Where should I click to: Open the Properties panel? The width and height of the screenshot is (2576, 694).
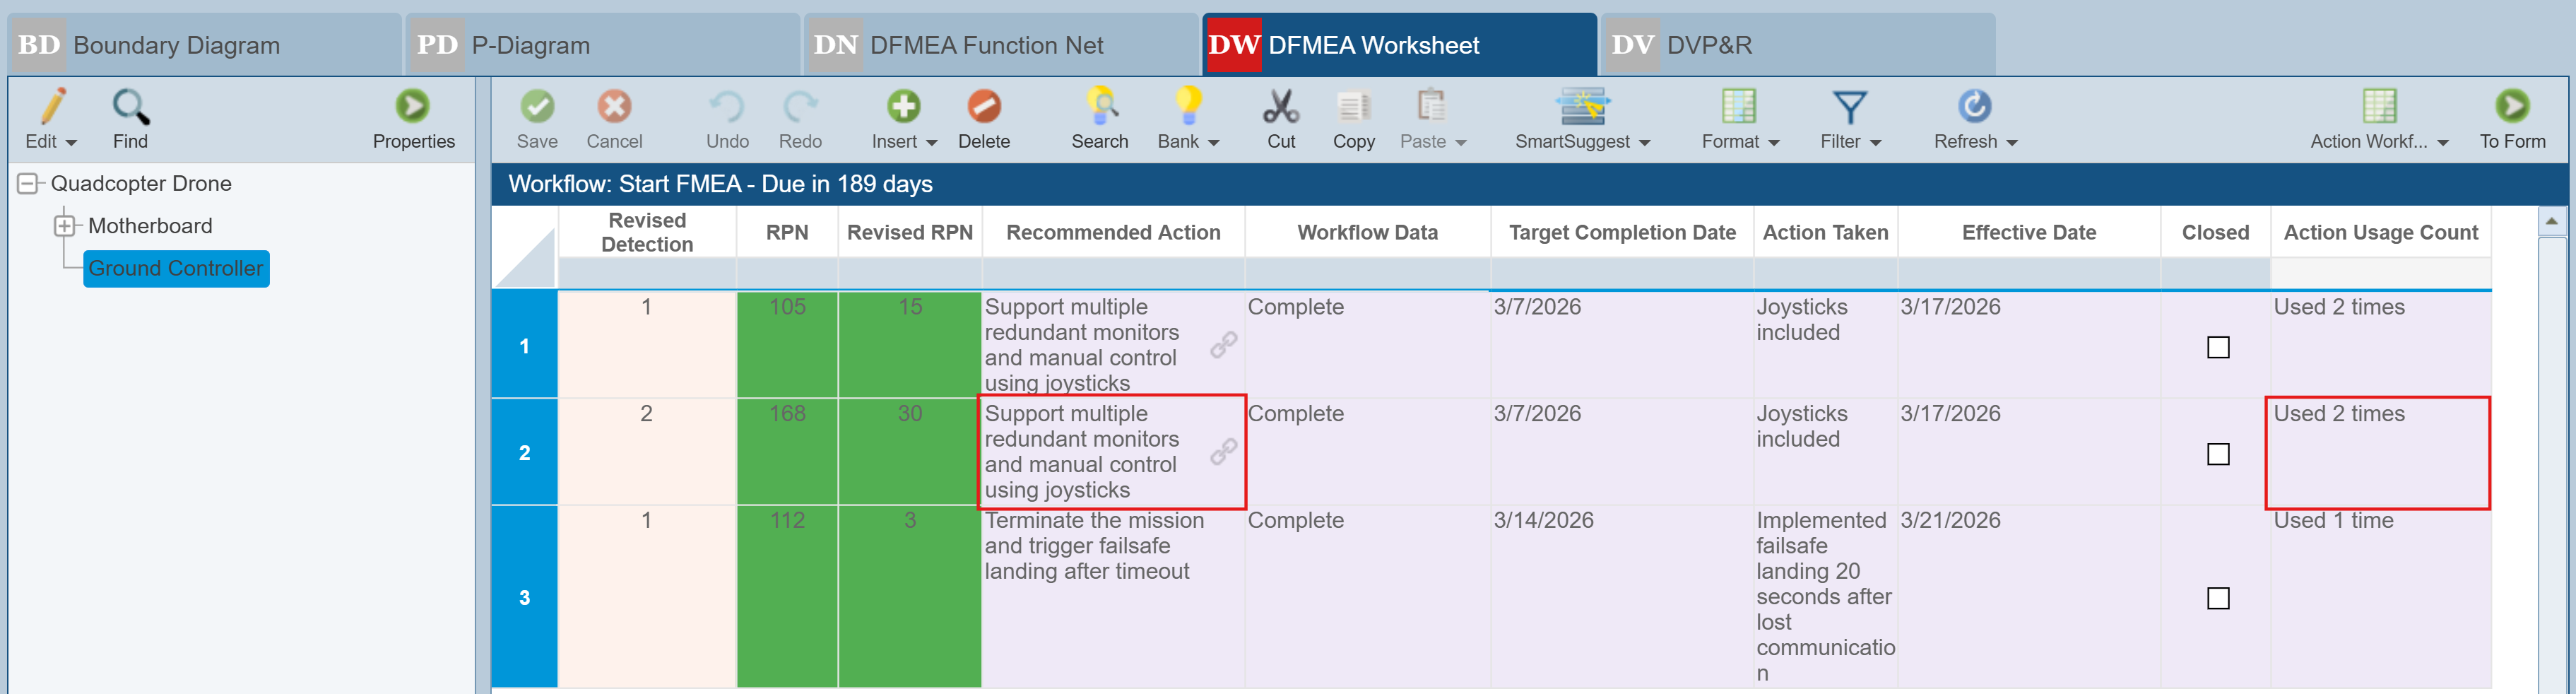[x=412, y=107]
